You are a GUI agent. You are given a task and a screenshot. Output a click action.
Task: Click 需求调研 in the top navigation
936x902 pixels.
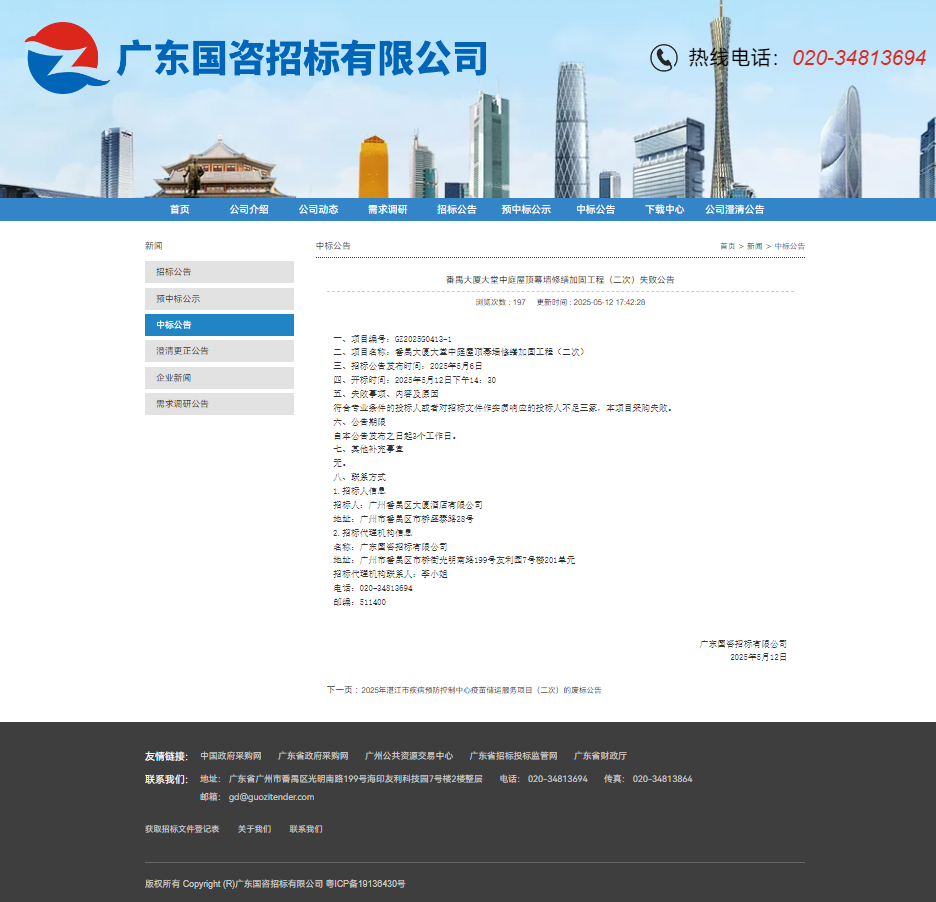(x=387, y=210)
